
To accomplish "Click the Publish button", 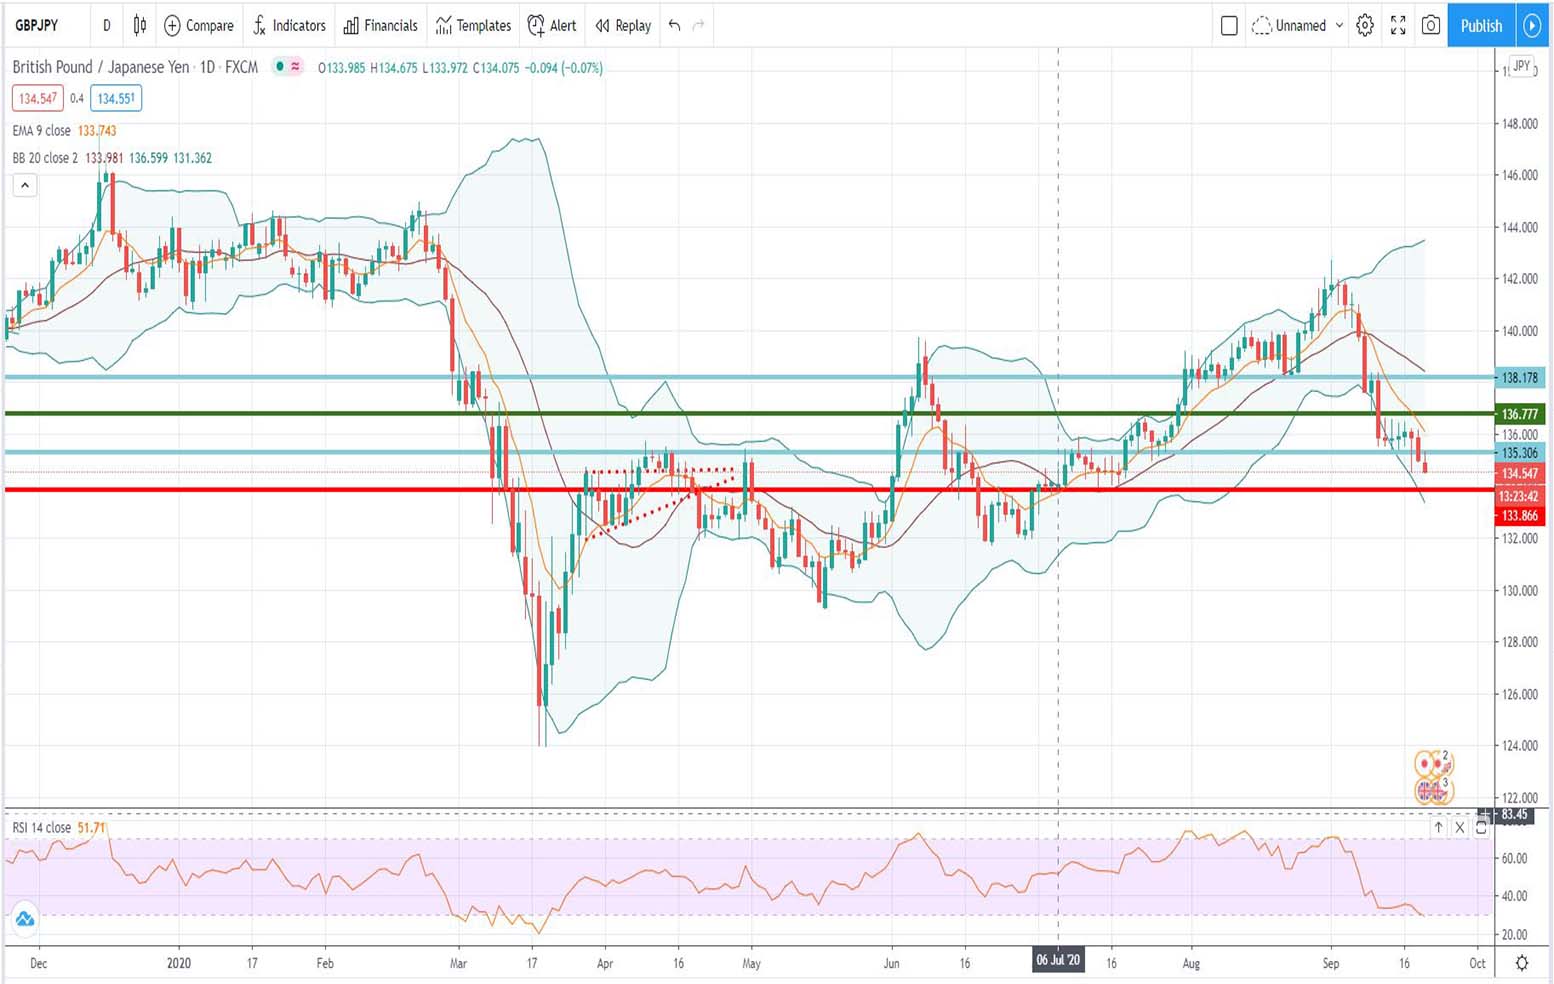I will click(1480, 26).
